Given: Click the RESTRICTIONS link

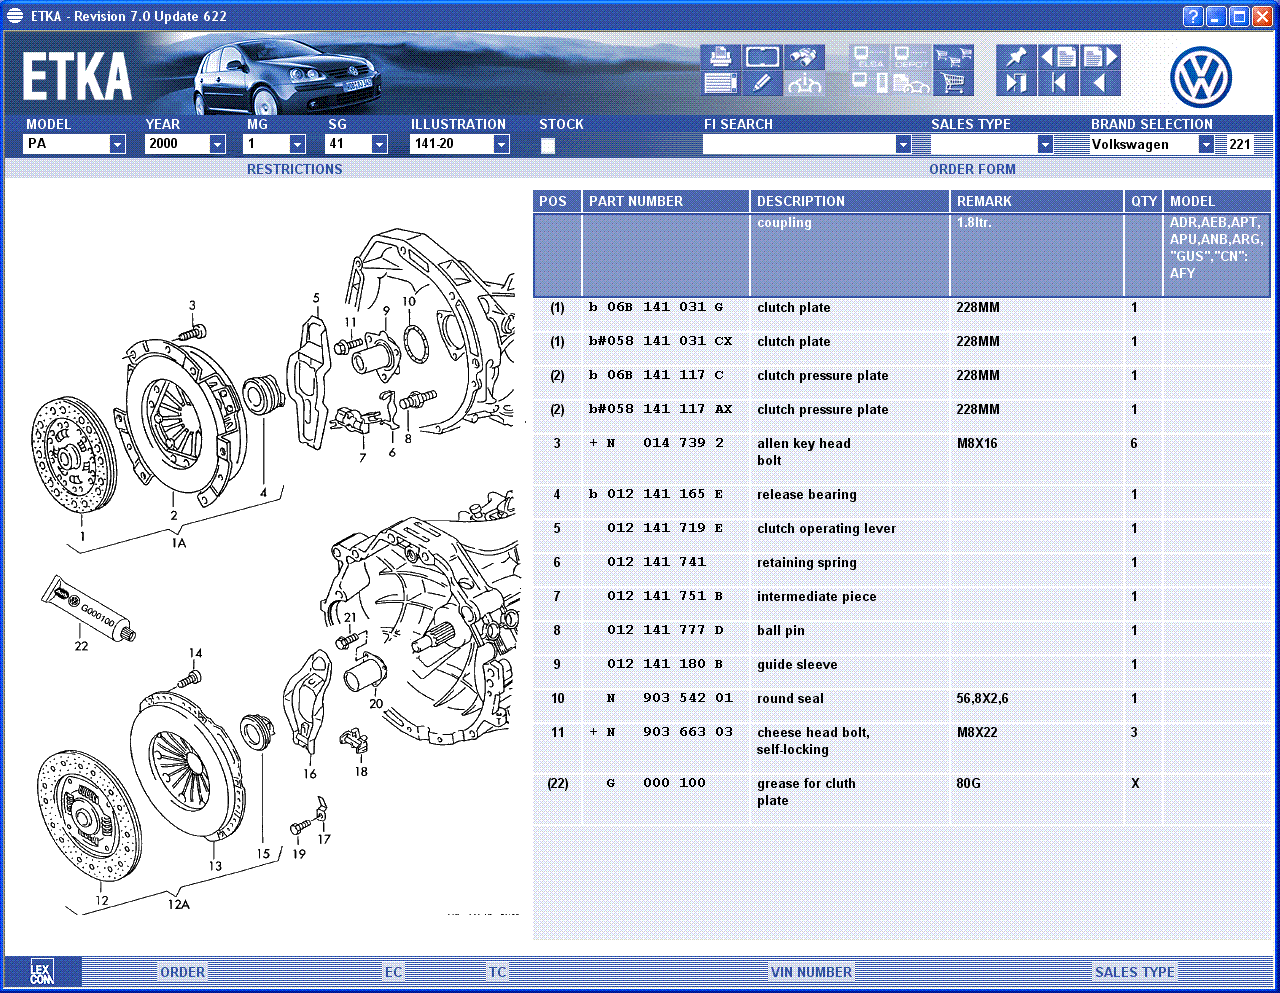Looking at the screenshot, I should (294, 169).
